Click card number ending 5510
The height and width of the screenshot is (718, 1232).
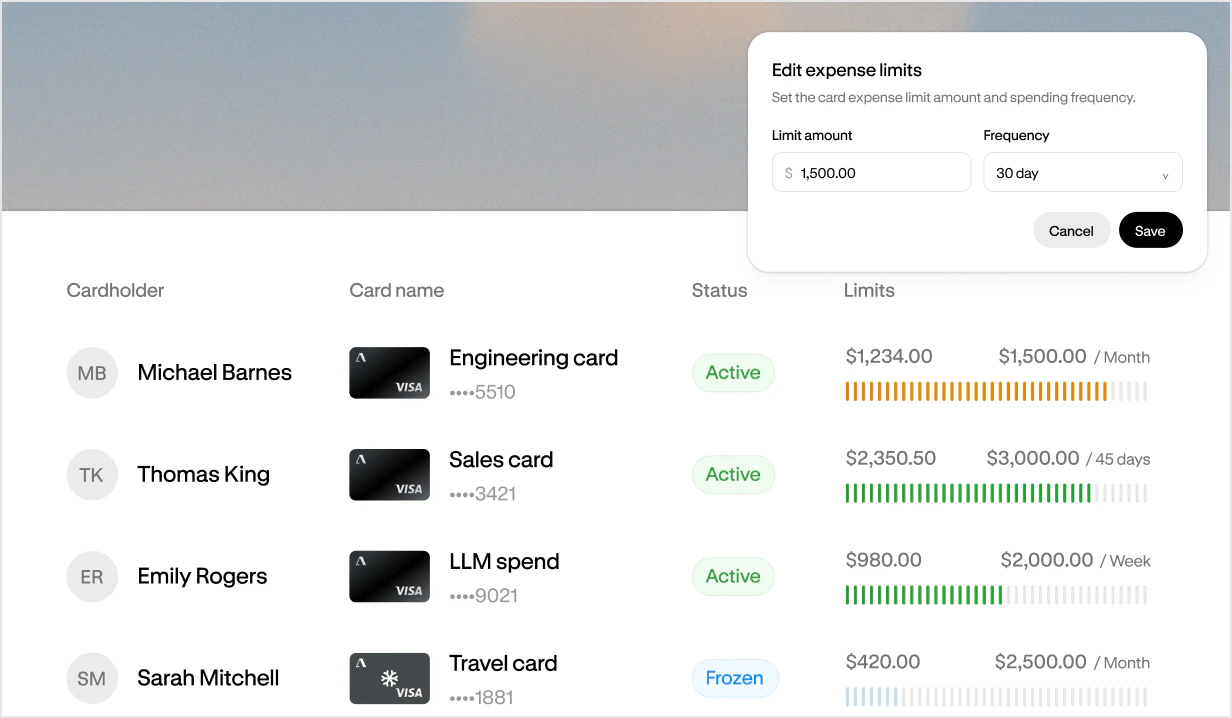[x=483, y=392]
